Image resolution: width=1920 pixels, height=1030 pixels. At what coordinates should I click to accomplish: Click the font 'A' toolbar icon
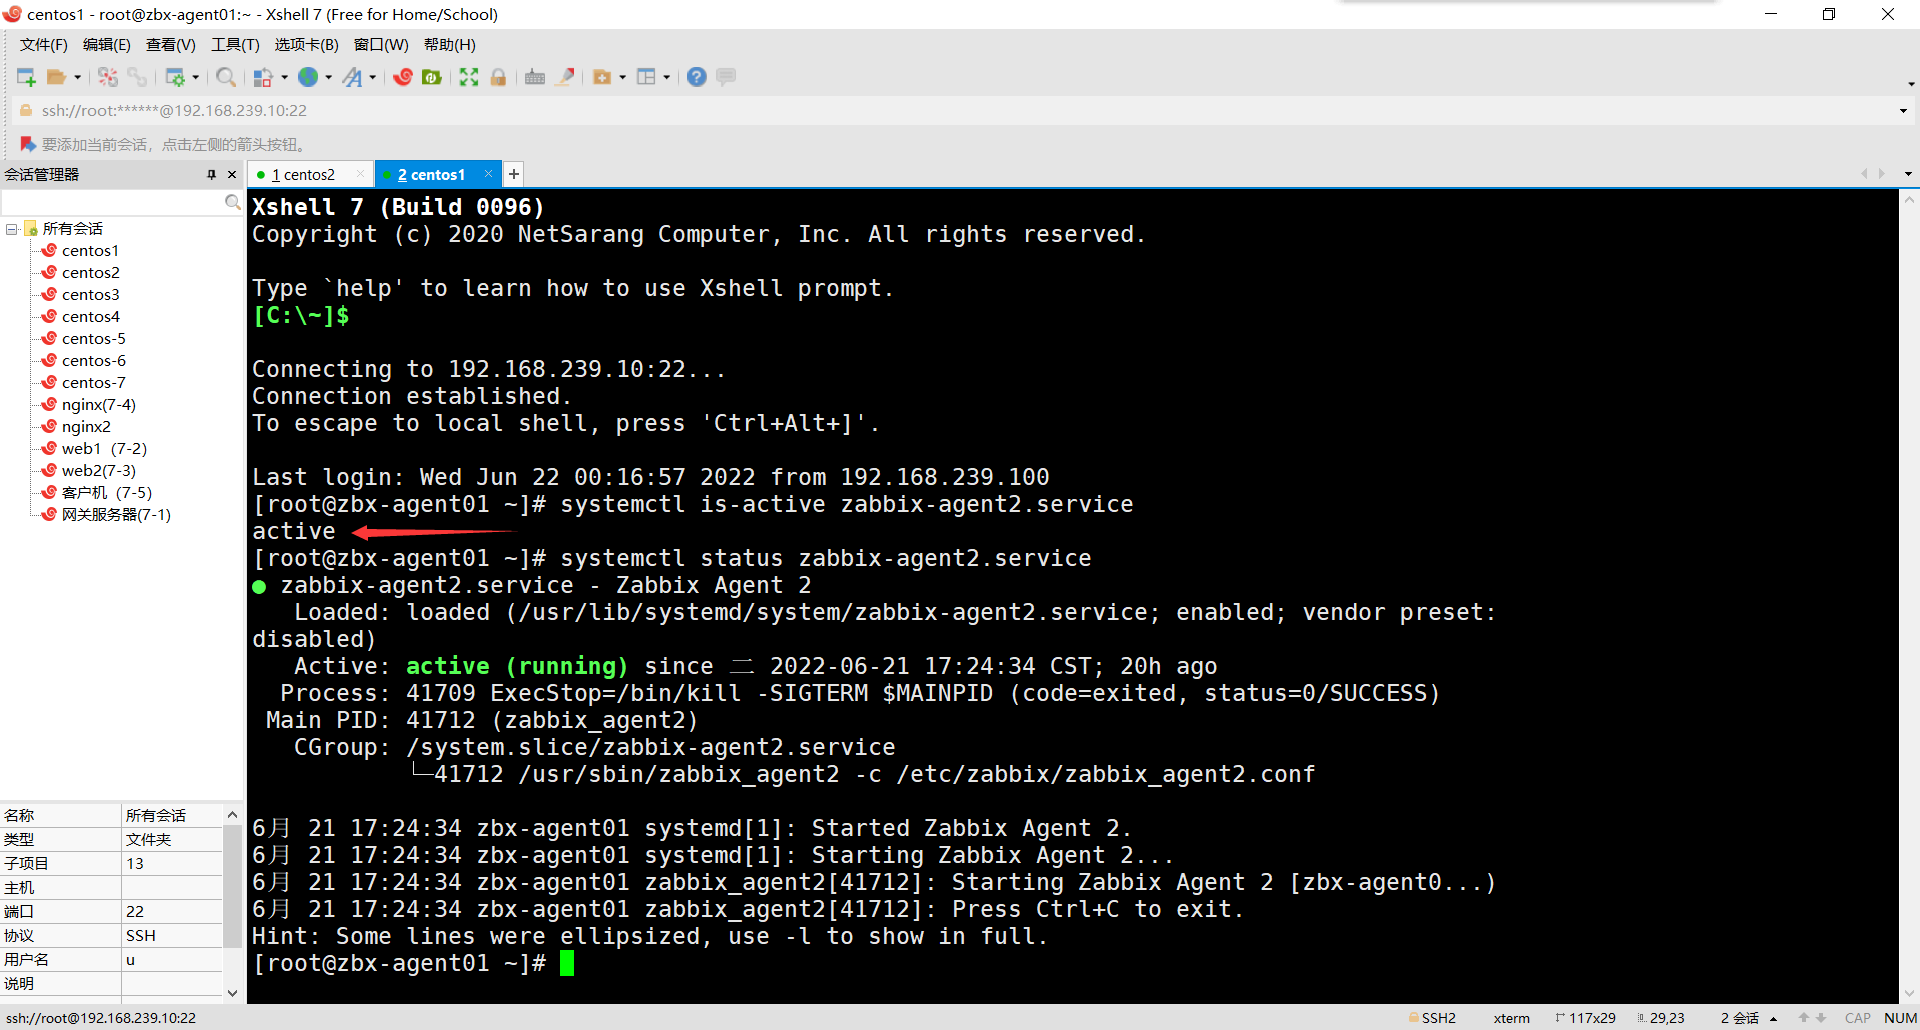click(352, 77)
